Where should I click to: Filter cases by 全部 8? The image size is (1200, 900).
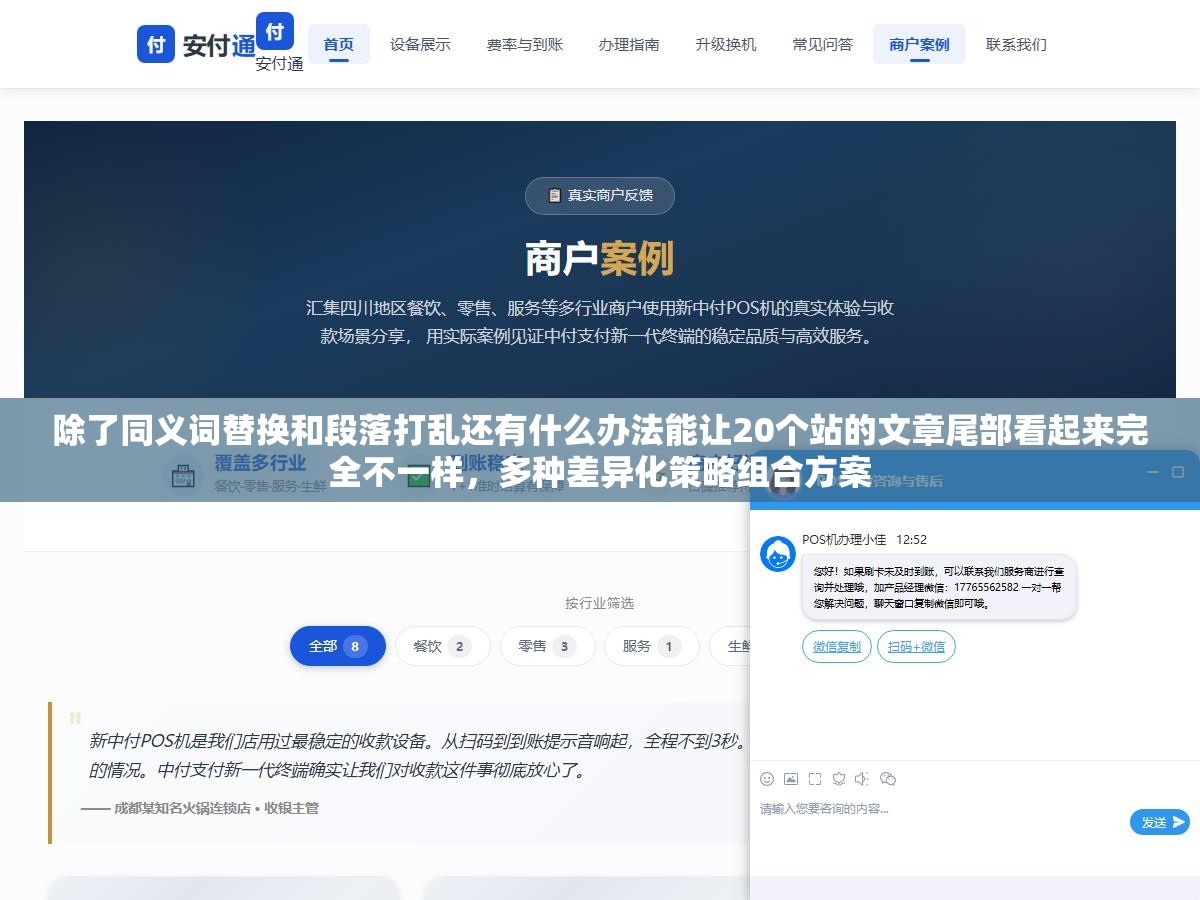pyautogui.click(x=338, y=646)
